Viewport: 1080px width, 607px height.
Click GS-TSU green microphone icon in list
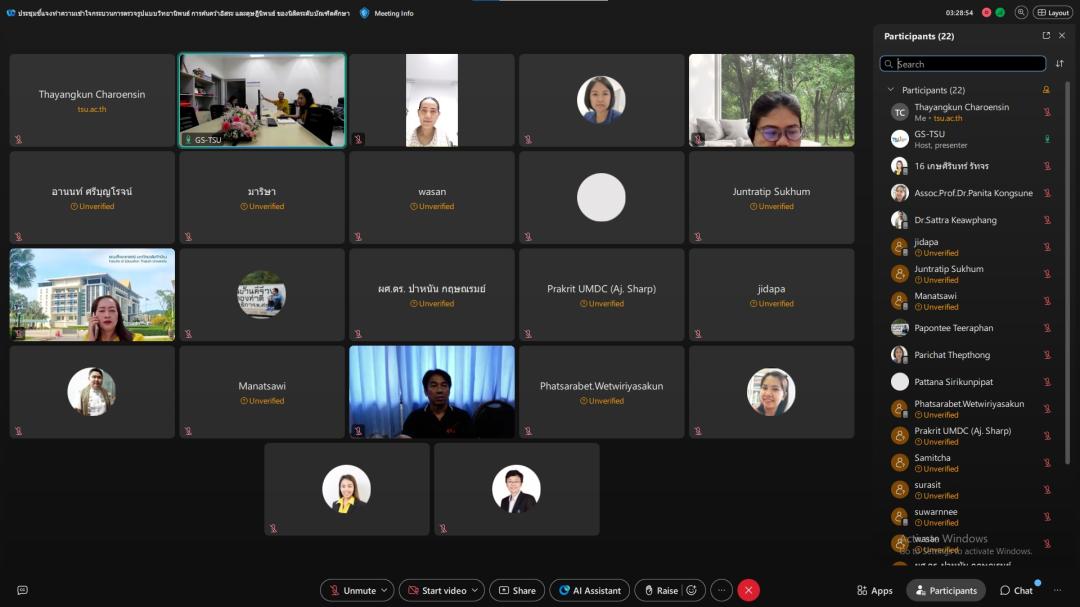point(1047,139)
